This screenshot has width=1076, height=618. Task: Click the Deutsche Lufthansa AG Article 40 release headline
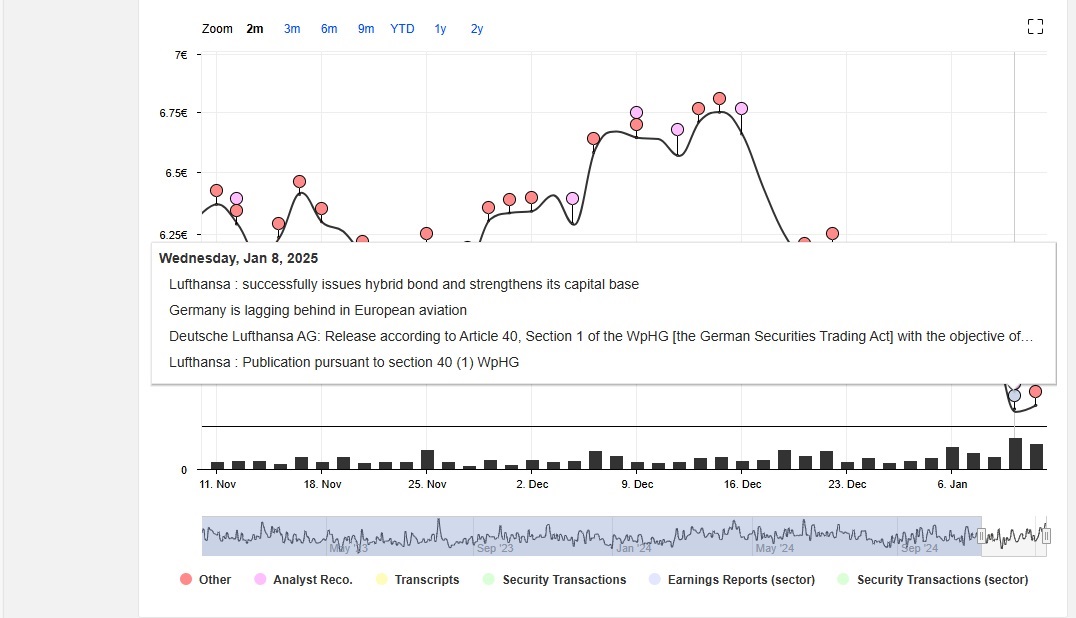[x=600, y=337]
